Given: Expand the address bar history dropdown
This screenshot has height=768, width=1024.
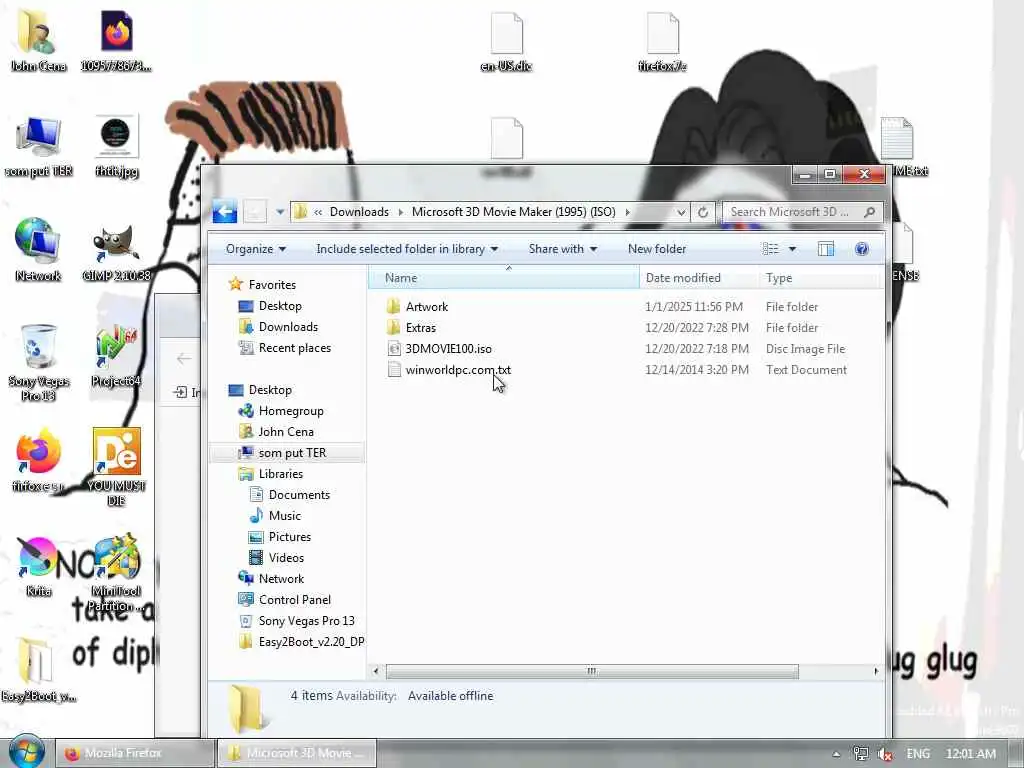Looking at the screenshot, I should tap(681, 212).
